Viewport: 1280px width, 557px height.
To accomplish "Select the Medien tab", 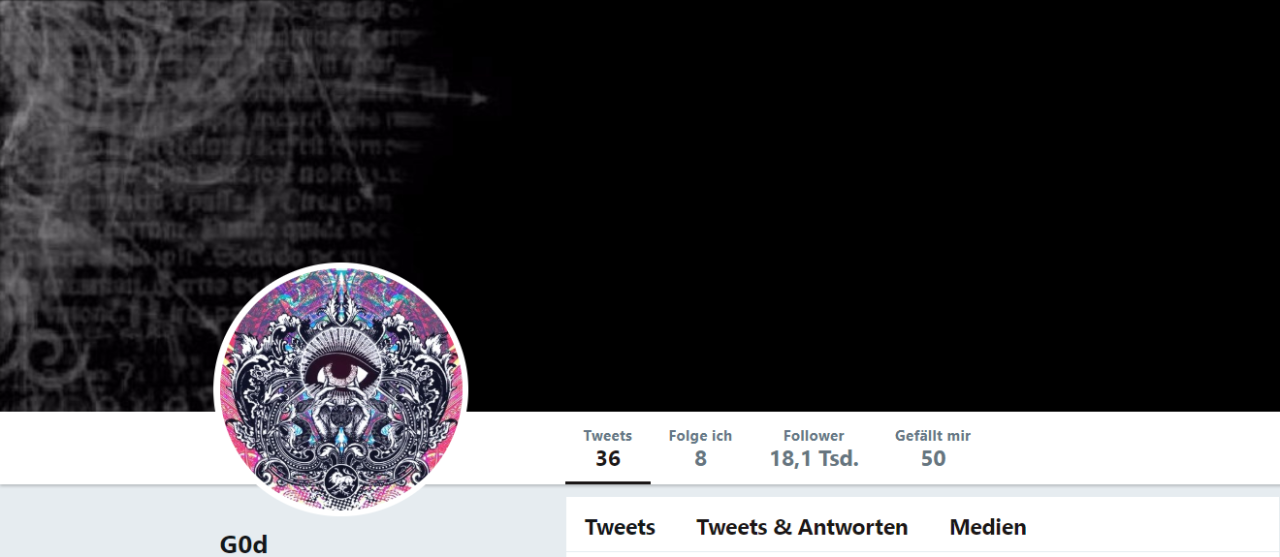I will (x=988, y=527).
